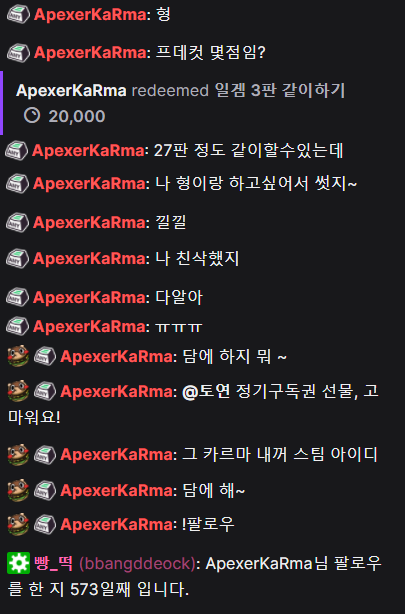The width and height of the screenshot is (405, 614).
Task: Click the '일겜 3판 같이하기' reward name
Action: [280, 90]
